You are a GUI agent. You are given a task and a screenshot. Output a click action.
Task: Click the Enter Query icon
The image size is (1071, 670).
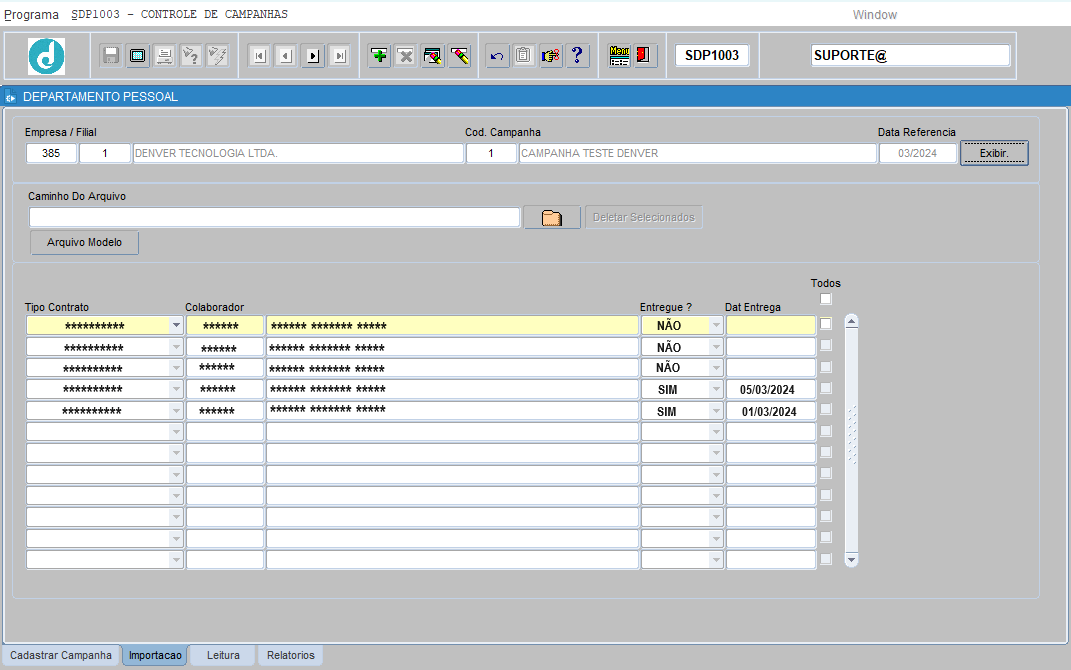coord(191,55)
